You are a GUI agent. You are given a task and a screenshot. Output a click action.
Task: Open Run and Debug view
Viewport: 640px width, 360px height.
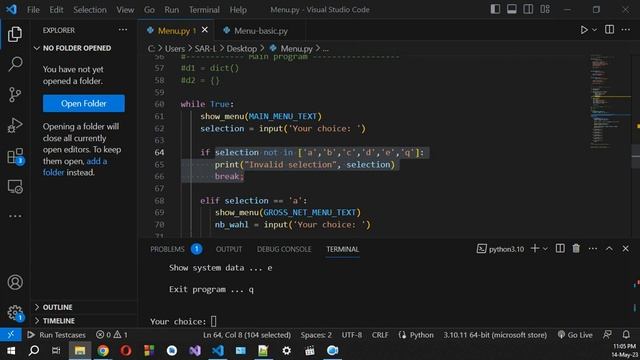(x=15, y=125)
